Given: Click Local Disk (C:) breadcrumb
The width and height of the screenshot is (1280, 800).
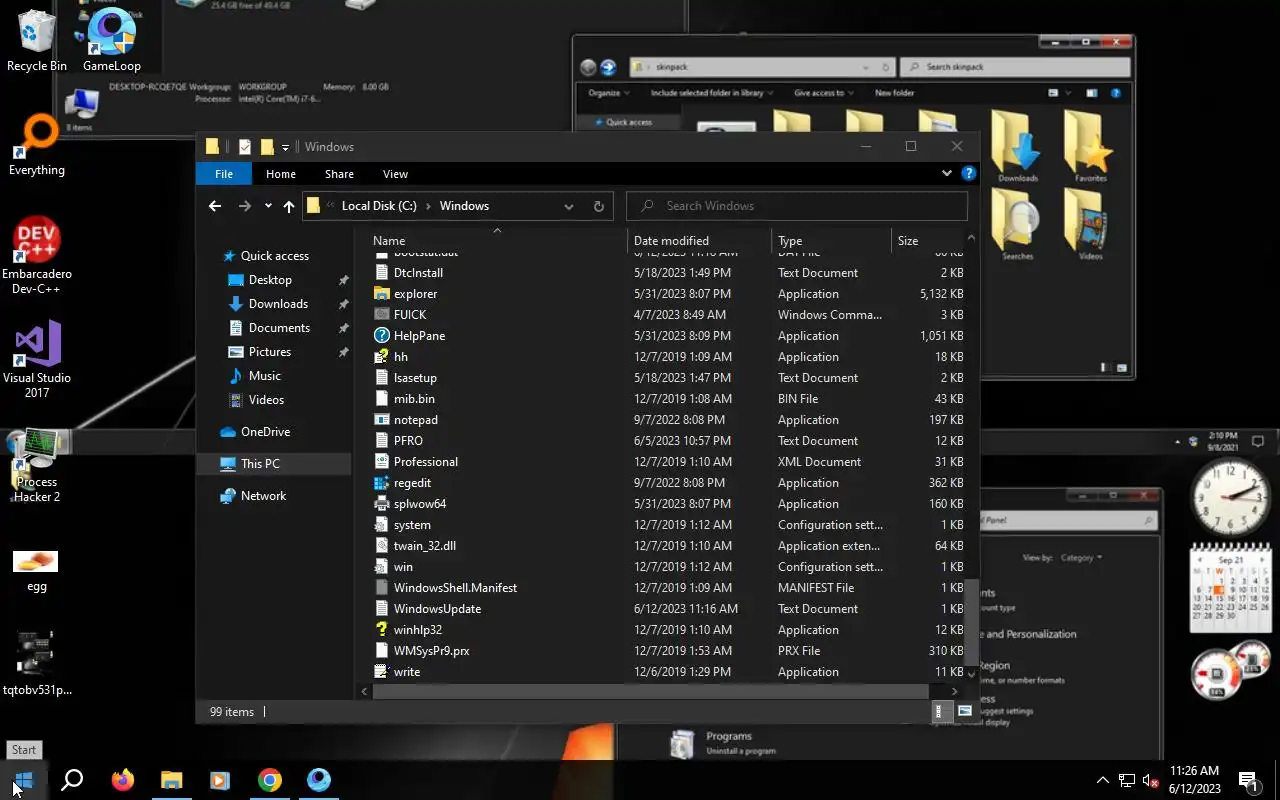Looking at the screenshot, I should point(379,206).
